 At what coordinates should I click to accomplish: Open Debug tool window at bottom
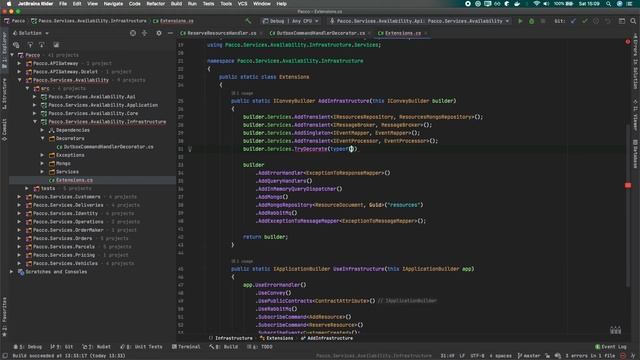pyautogui.click(x=28, y=347)
